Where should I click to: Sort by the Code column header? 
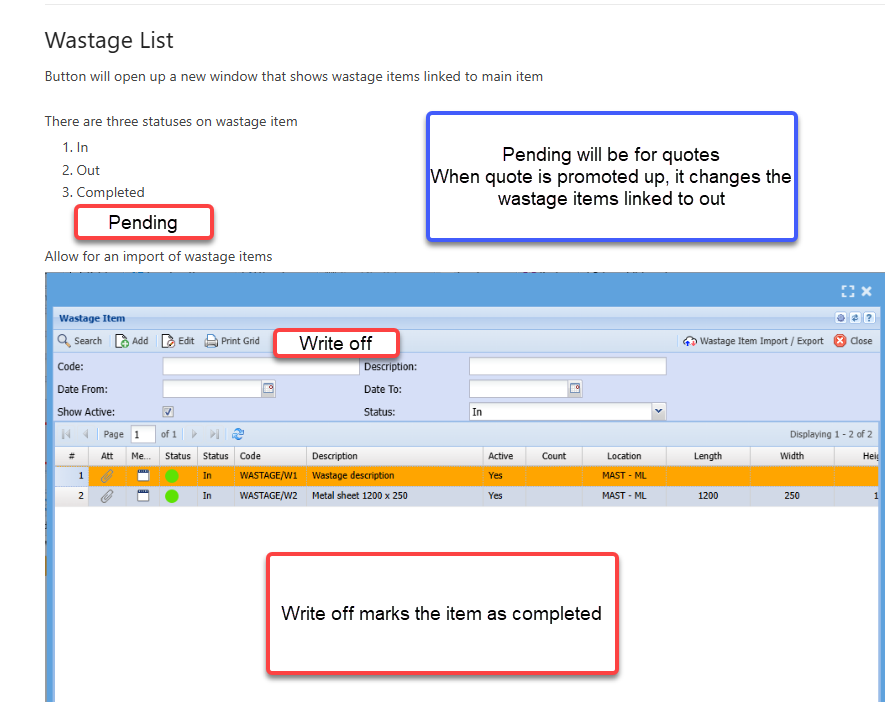pyautogui.click(x=270, y=456)
